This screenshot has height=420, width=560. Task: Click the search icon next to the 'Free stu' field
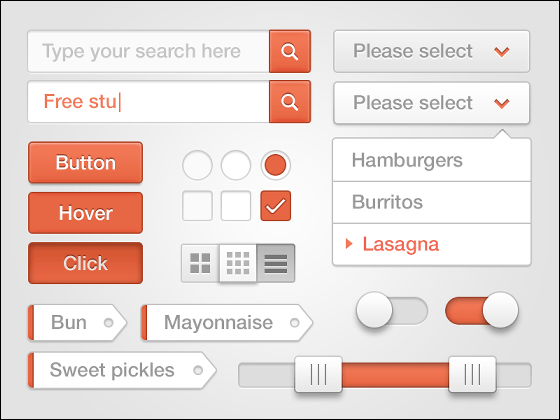tap(290, 102)
